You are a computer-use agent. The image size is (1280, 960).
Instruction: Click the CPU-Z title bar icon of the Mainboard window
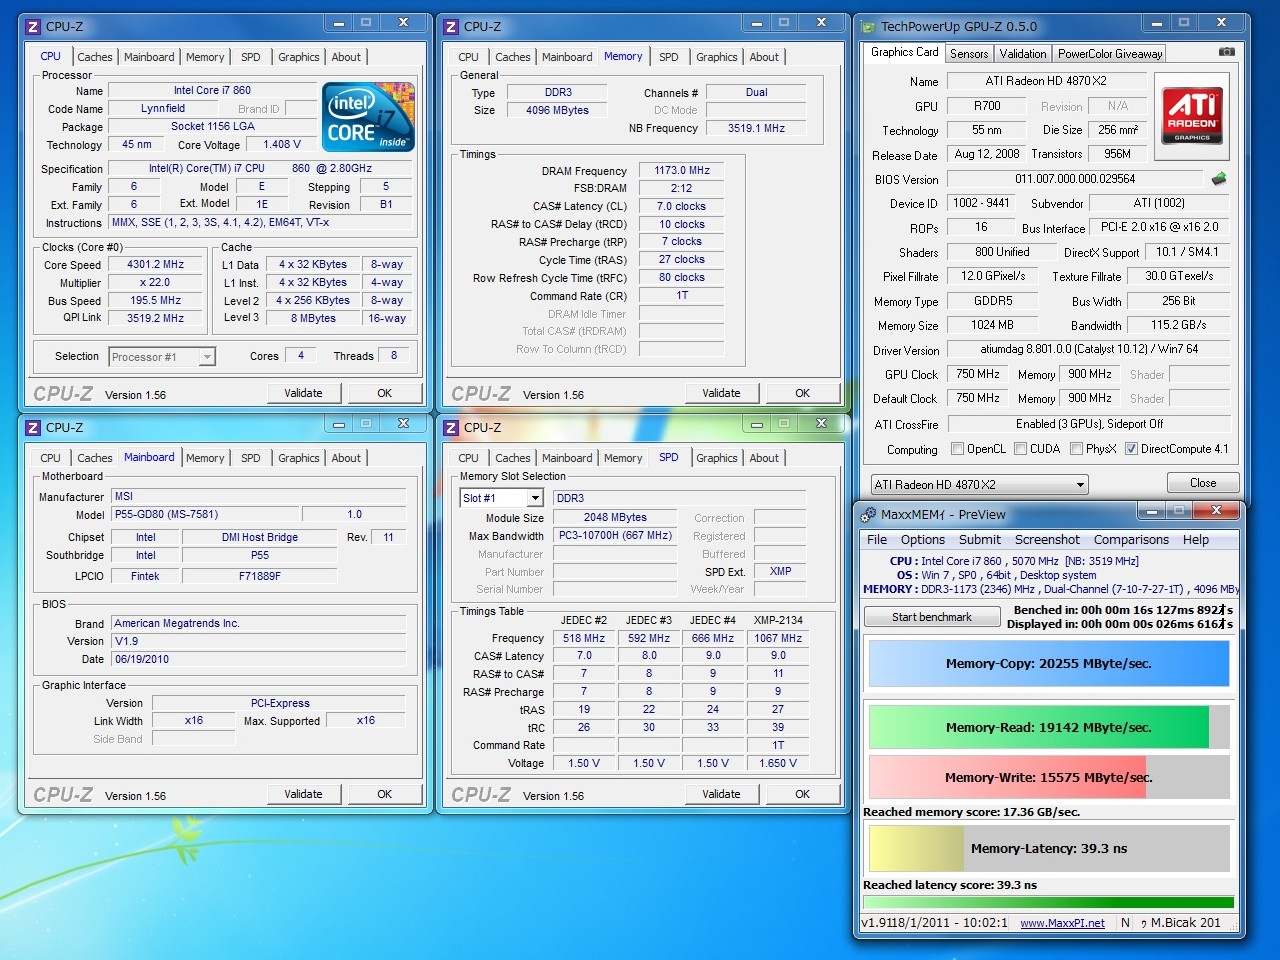pyautogui.click(x=33, y=427)
